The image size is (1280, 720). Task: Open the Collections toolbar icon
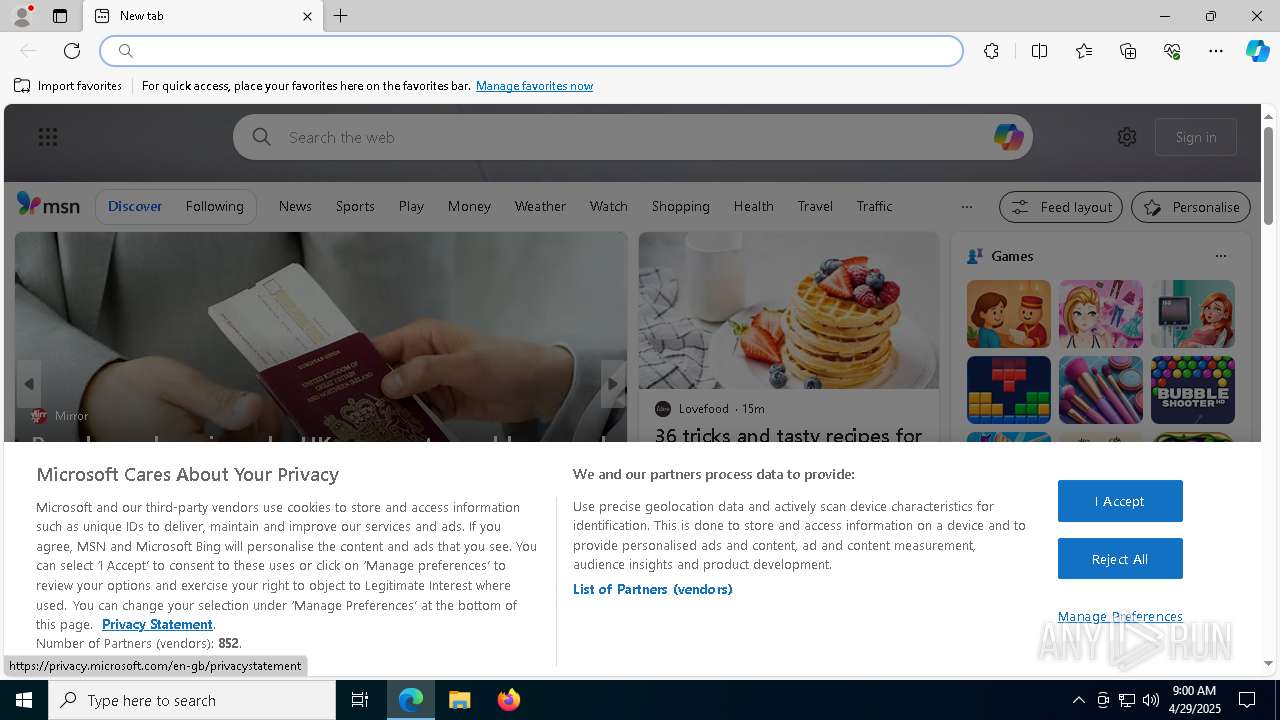1128,51
